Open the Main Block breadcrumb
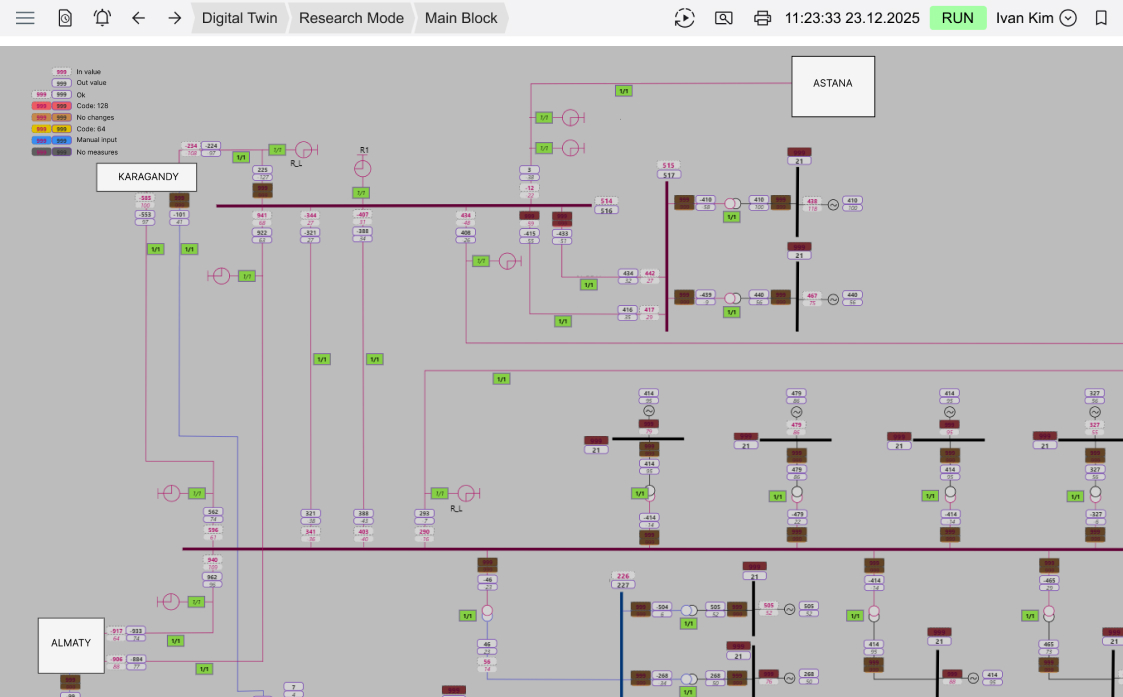 (461, 18)
